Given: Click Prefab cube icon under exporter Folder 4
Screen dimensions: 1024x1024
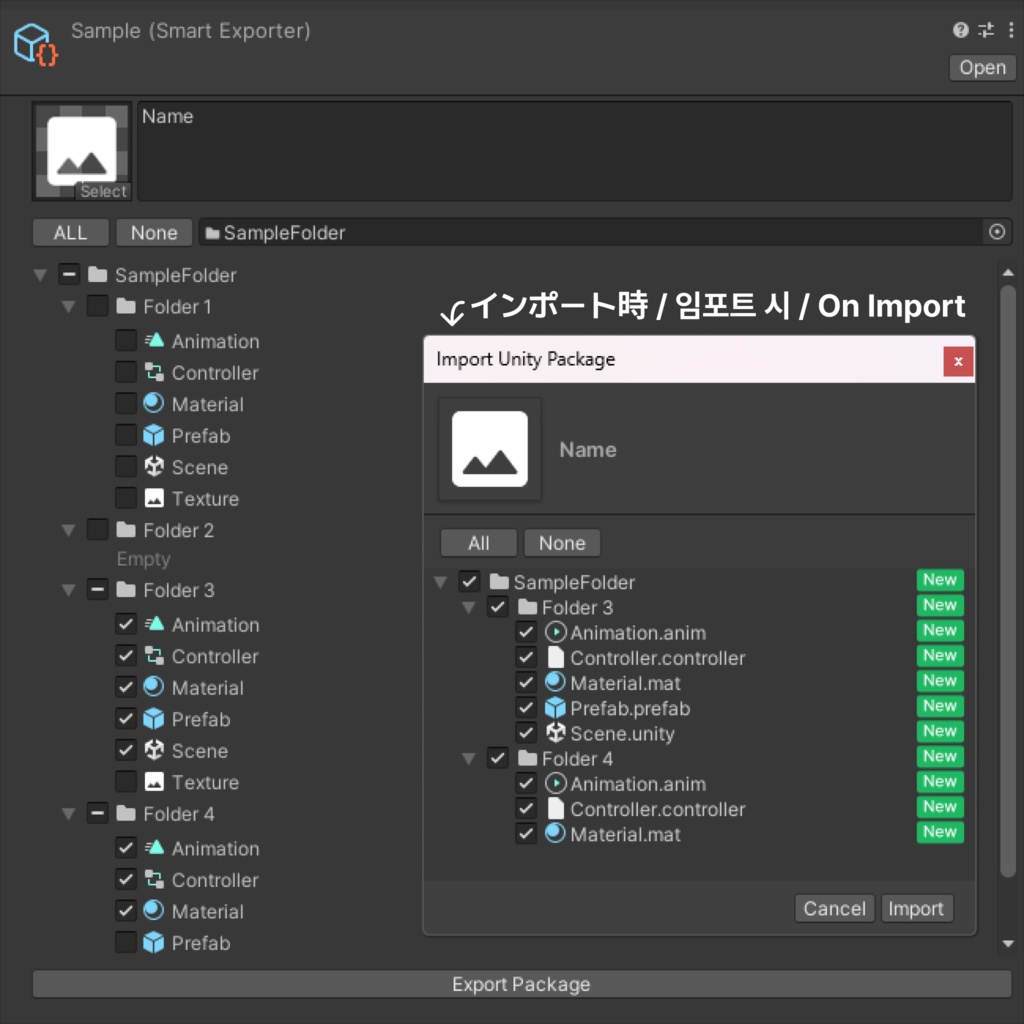Looking at the screenshot, I should (x=154, y=942).
